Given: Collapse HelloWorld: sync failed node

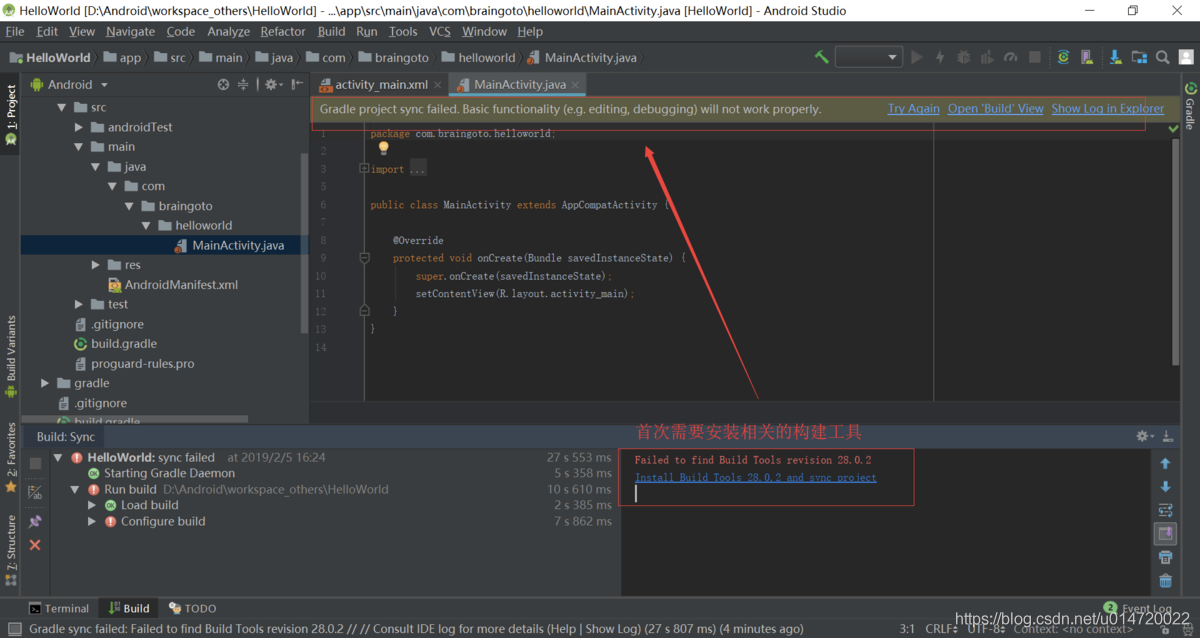Looking at the screenshot, I should pos(59,458).
